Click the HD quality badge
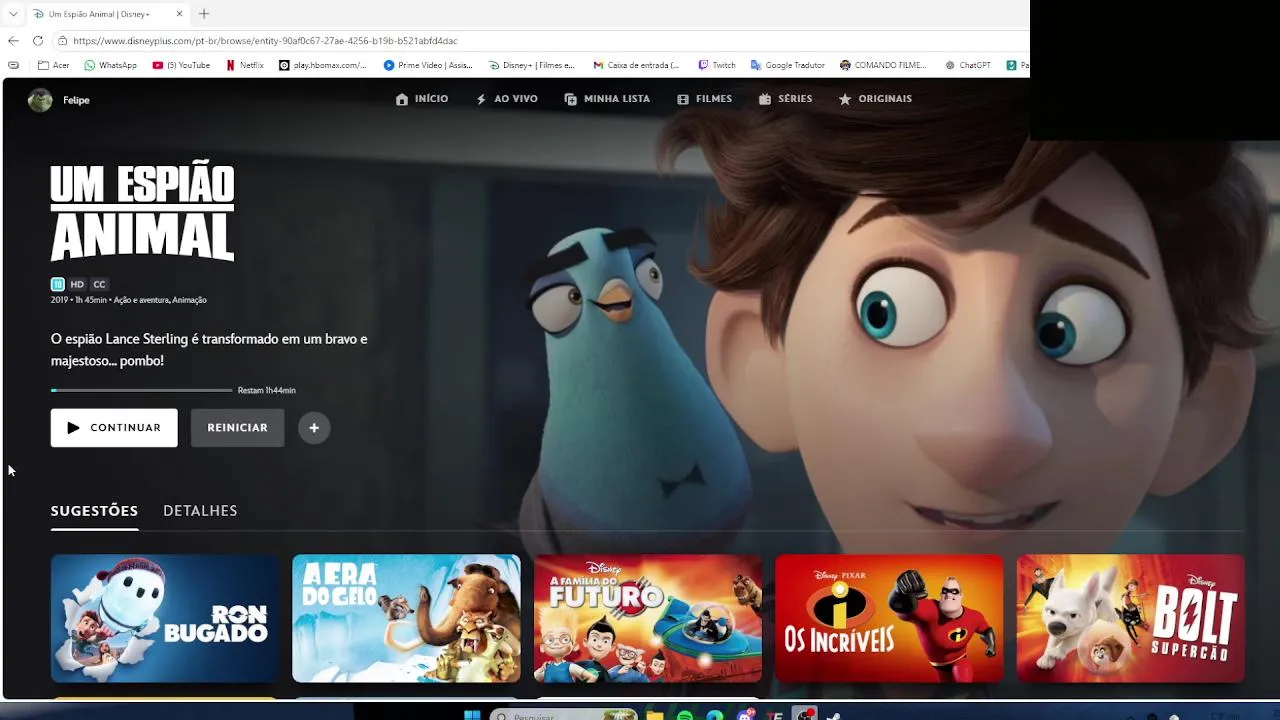Viewport: 1280px width, 720px height. [77, 285]
